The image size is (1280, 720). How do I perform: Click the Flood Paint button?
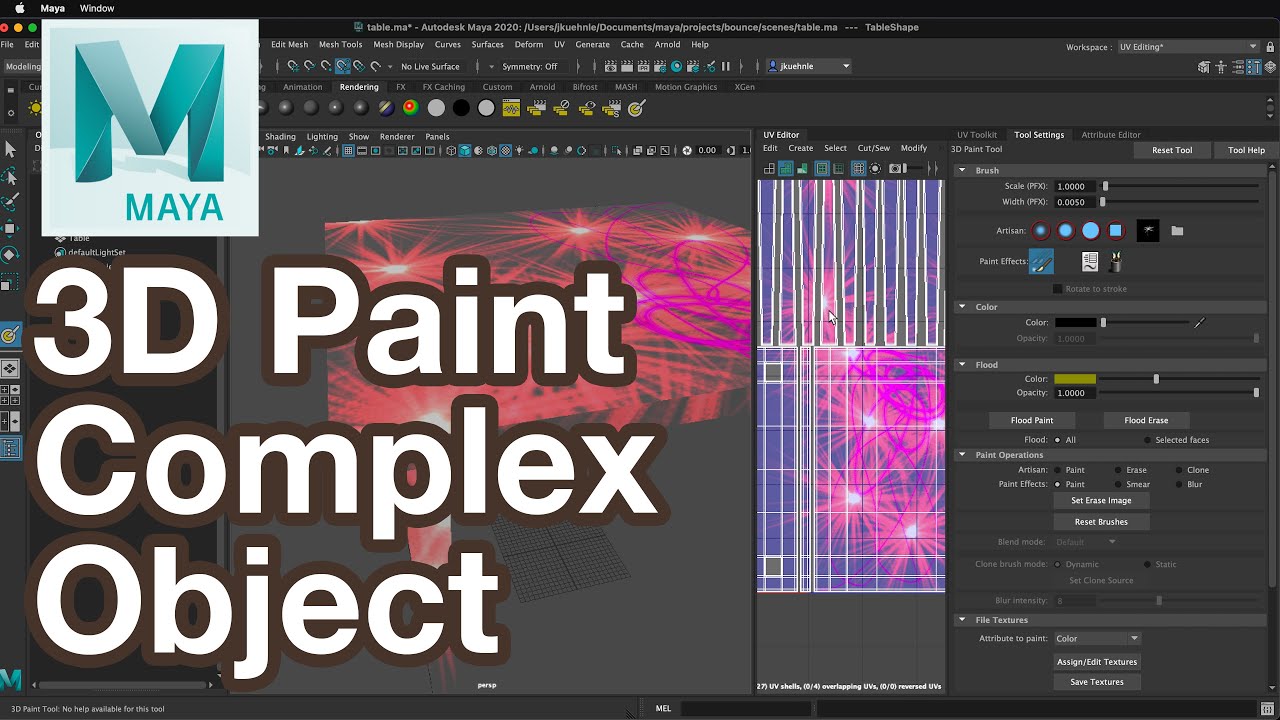[1032, 420]
